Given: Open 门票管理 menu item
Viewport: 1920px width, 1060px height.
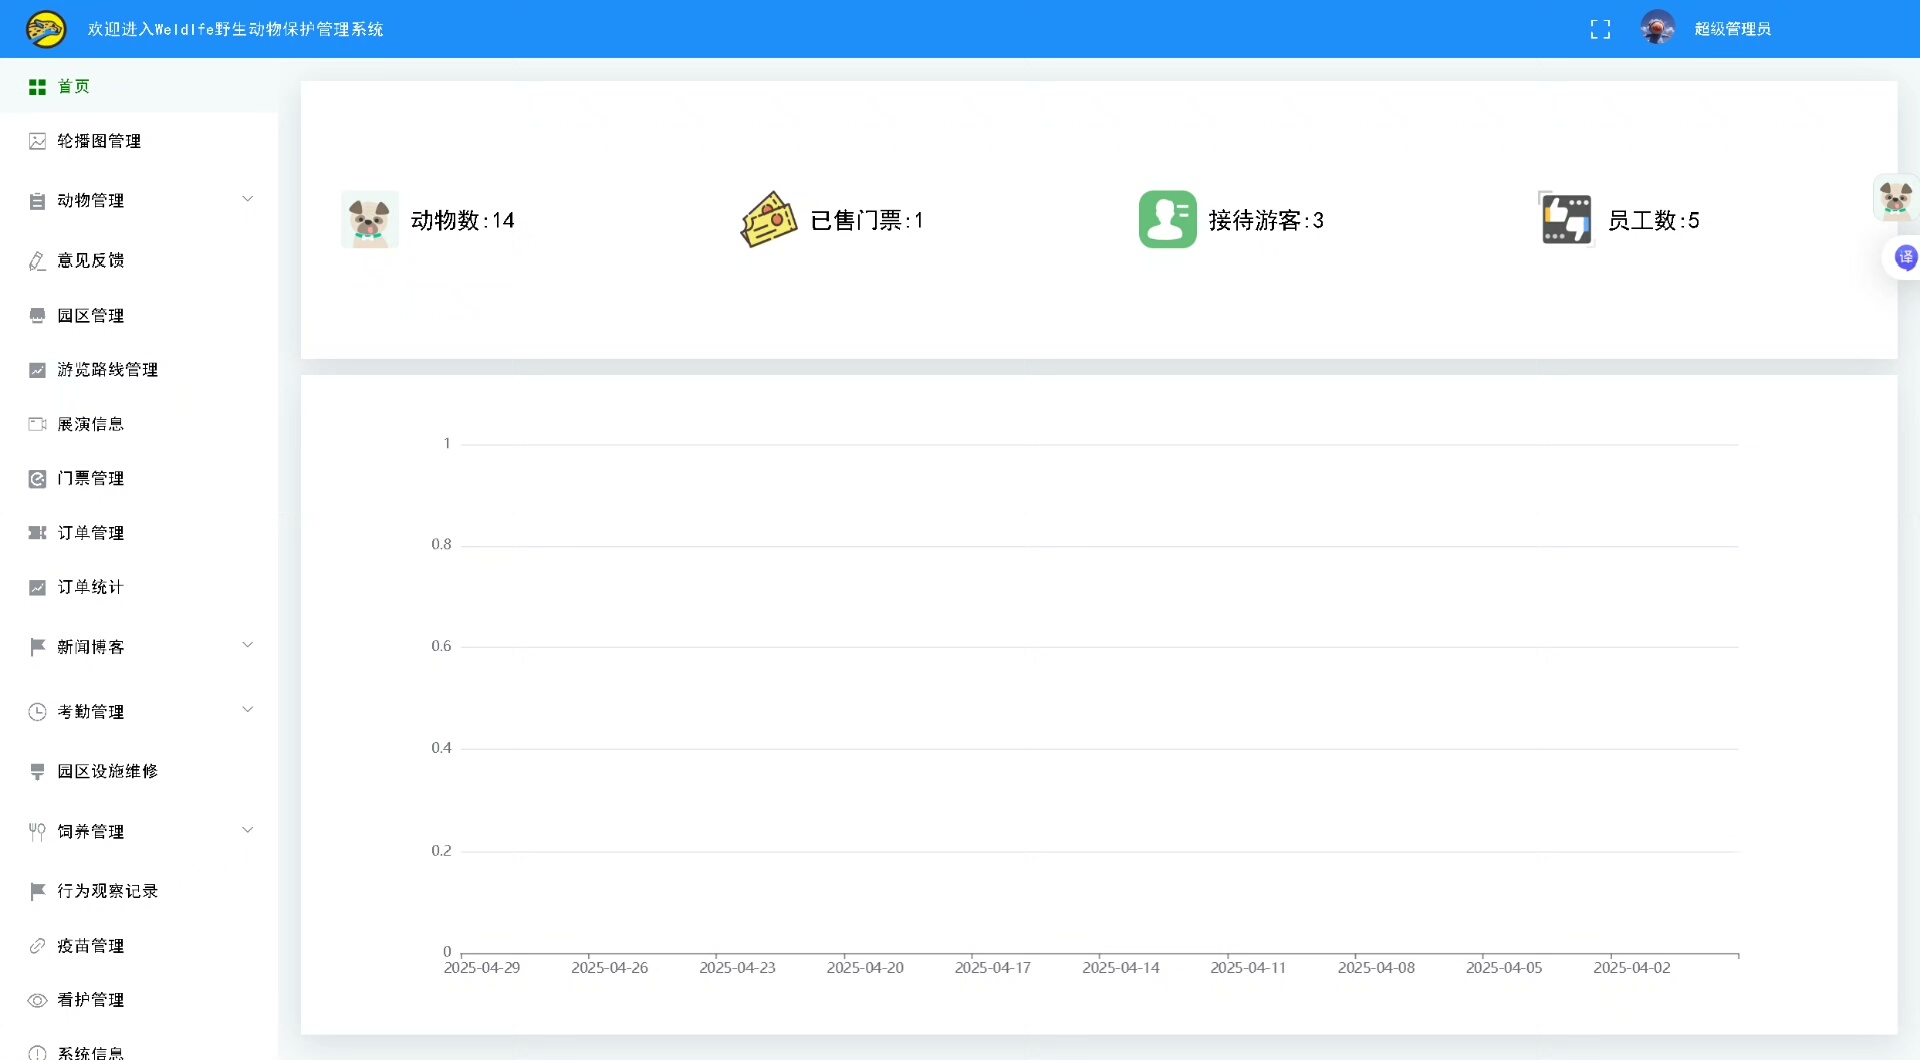Looking at the screenshot, I should click(x=139, y=479).
